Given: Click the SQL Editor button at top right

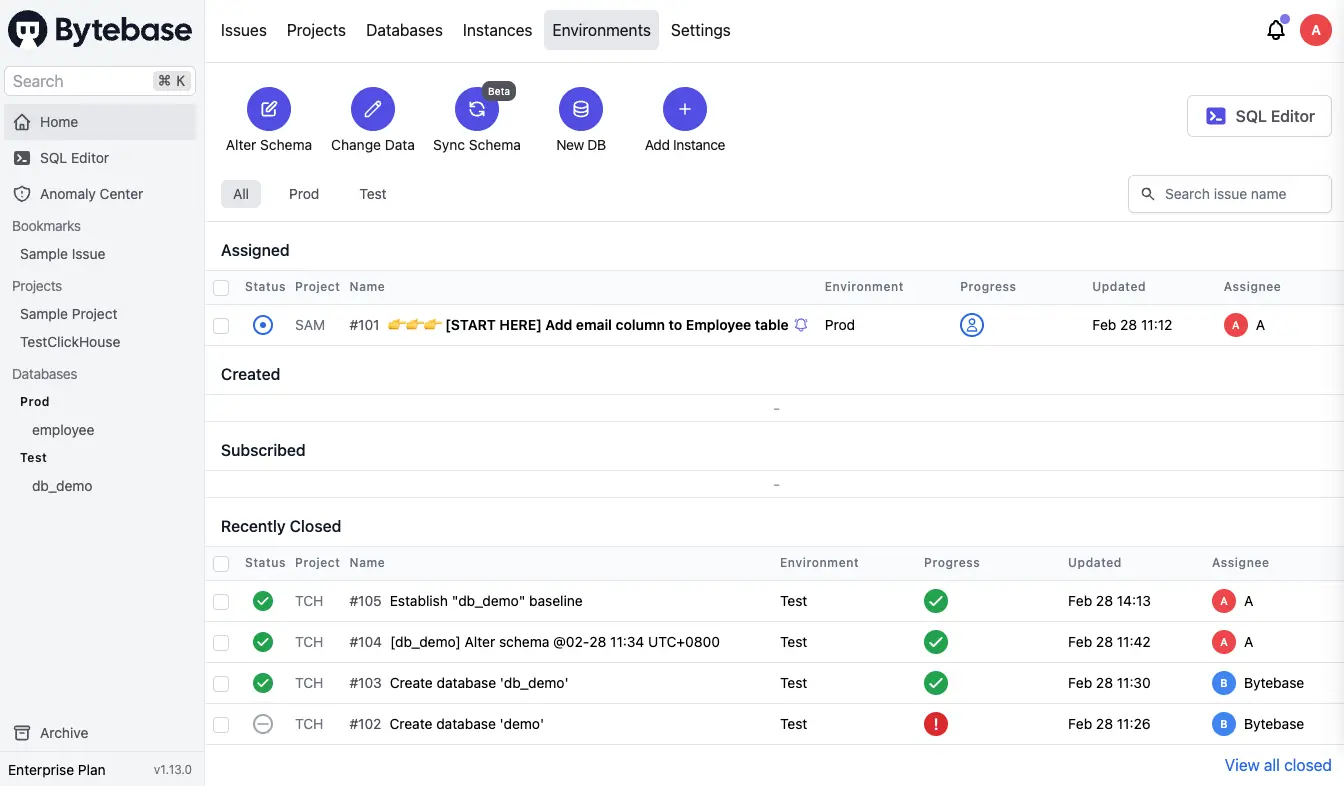Looking at the screenshot, I should click(1259, 116).
